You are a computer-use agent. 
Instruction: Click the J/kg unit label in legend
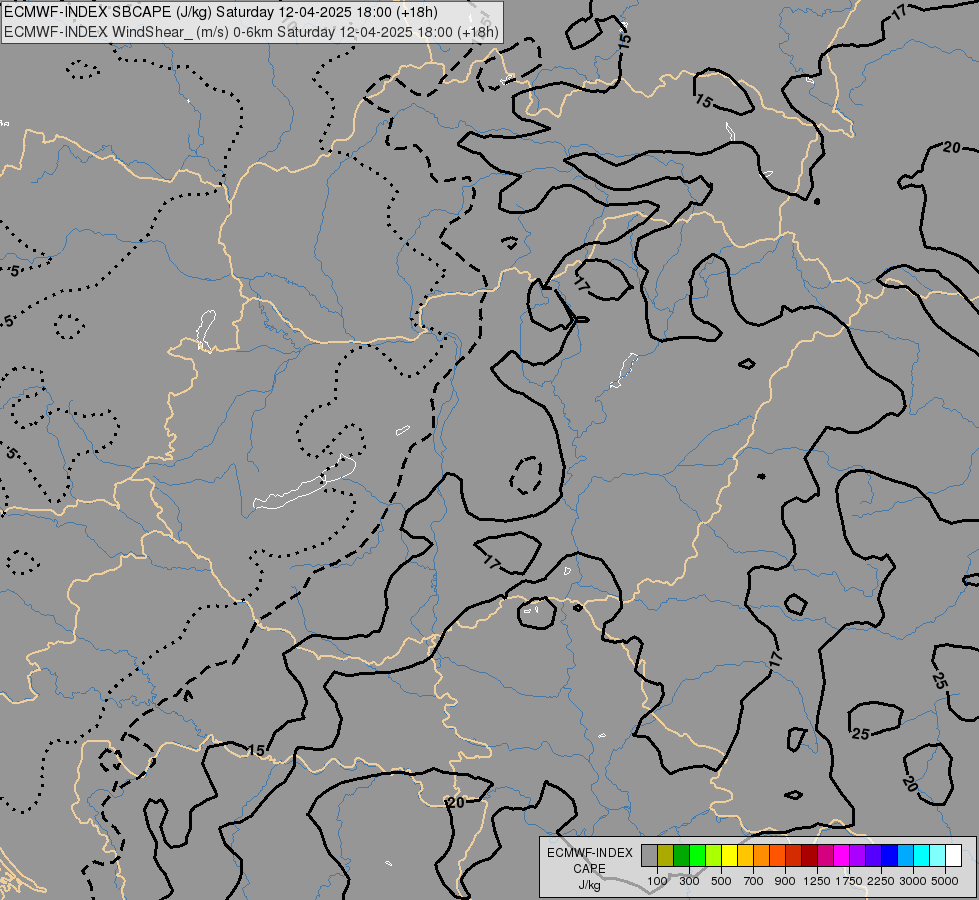tap(589, 885)
